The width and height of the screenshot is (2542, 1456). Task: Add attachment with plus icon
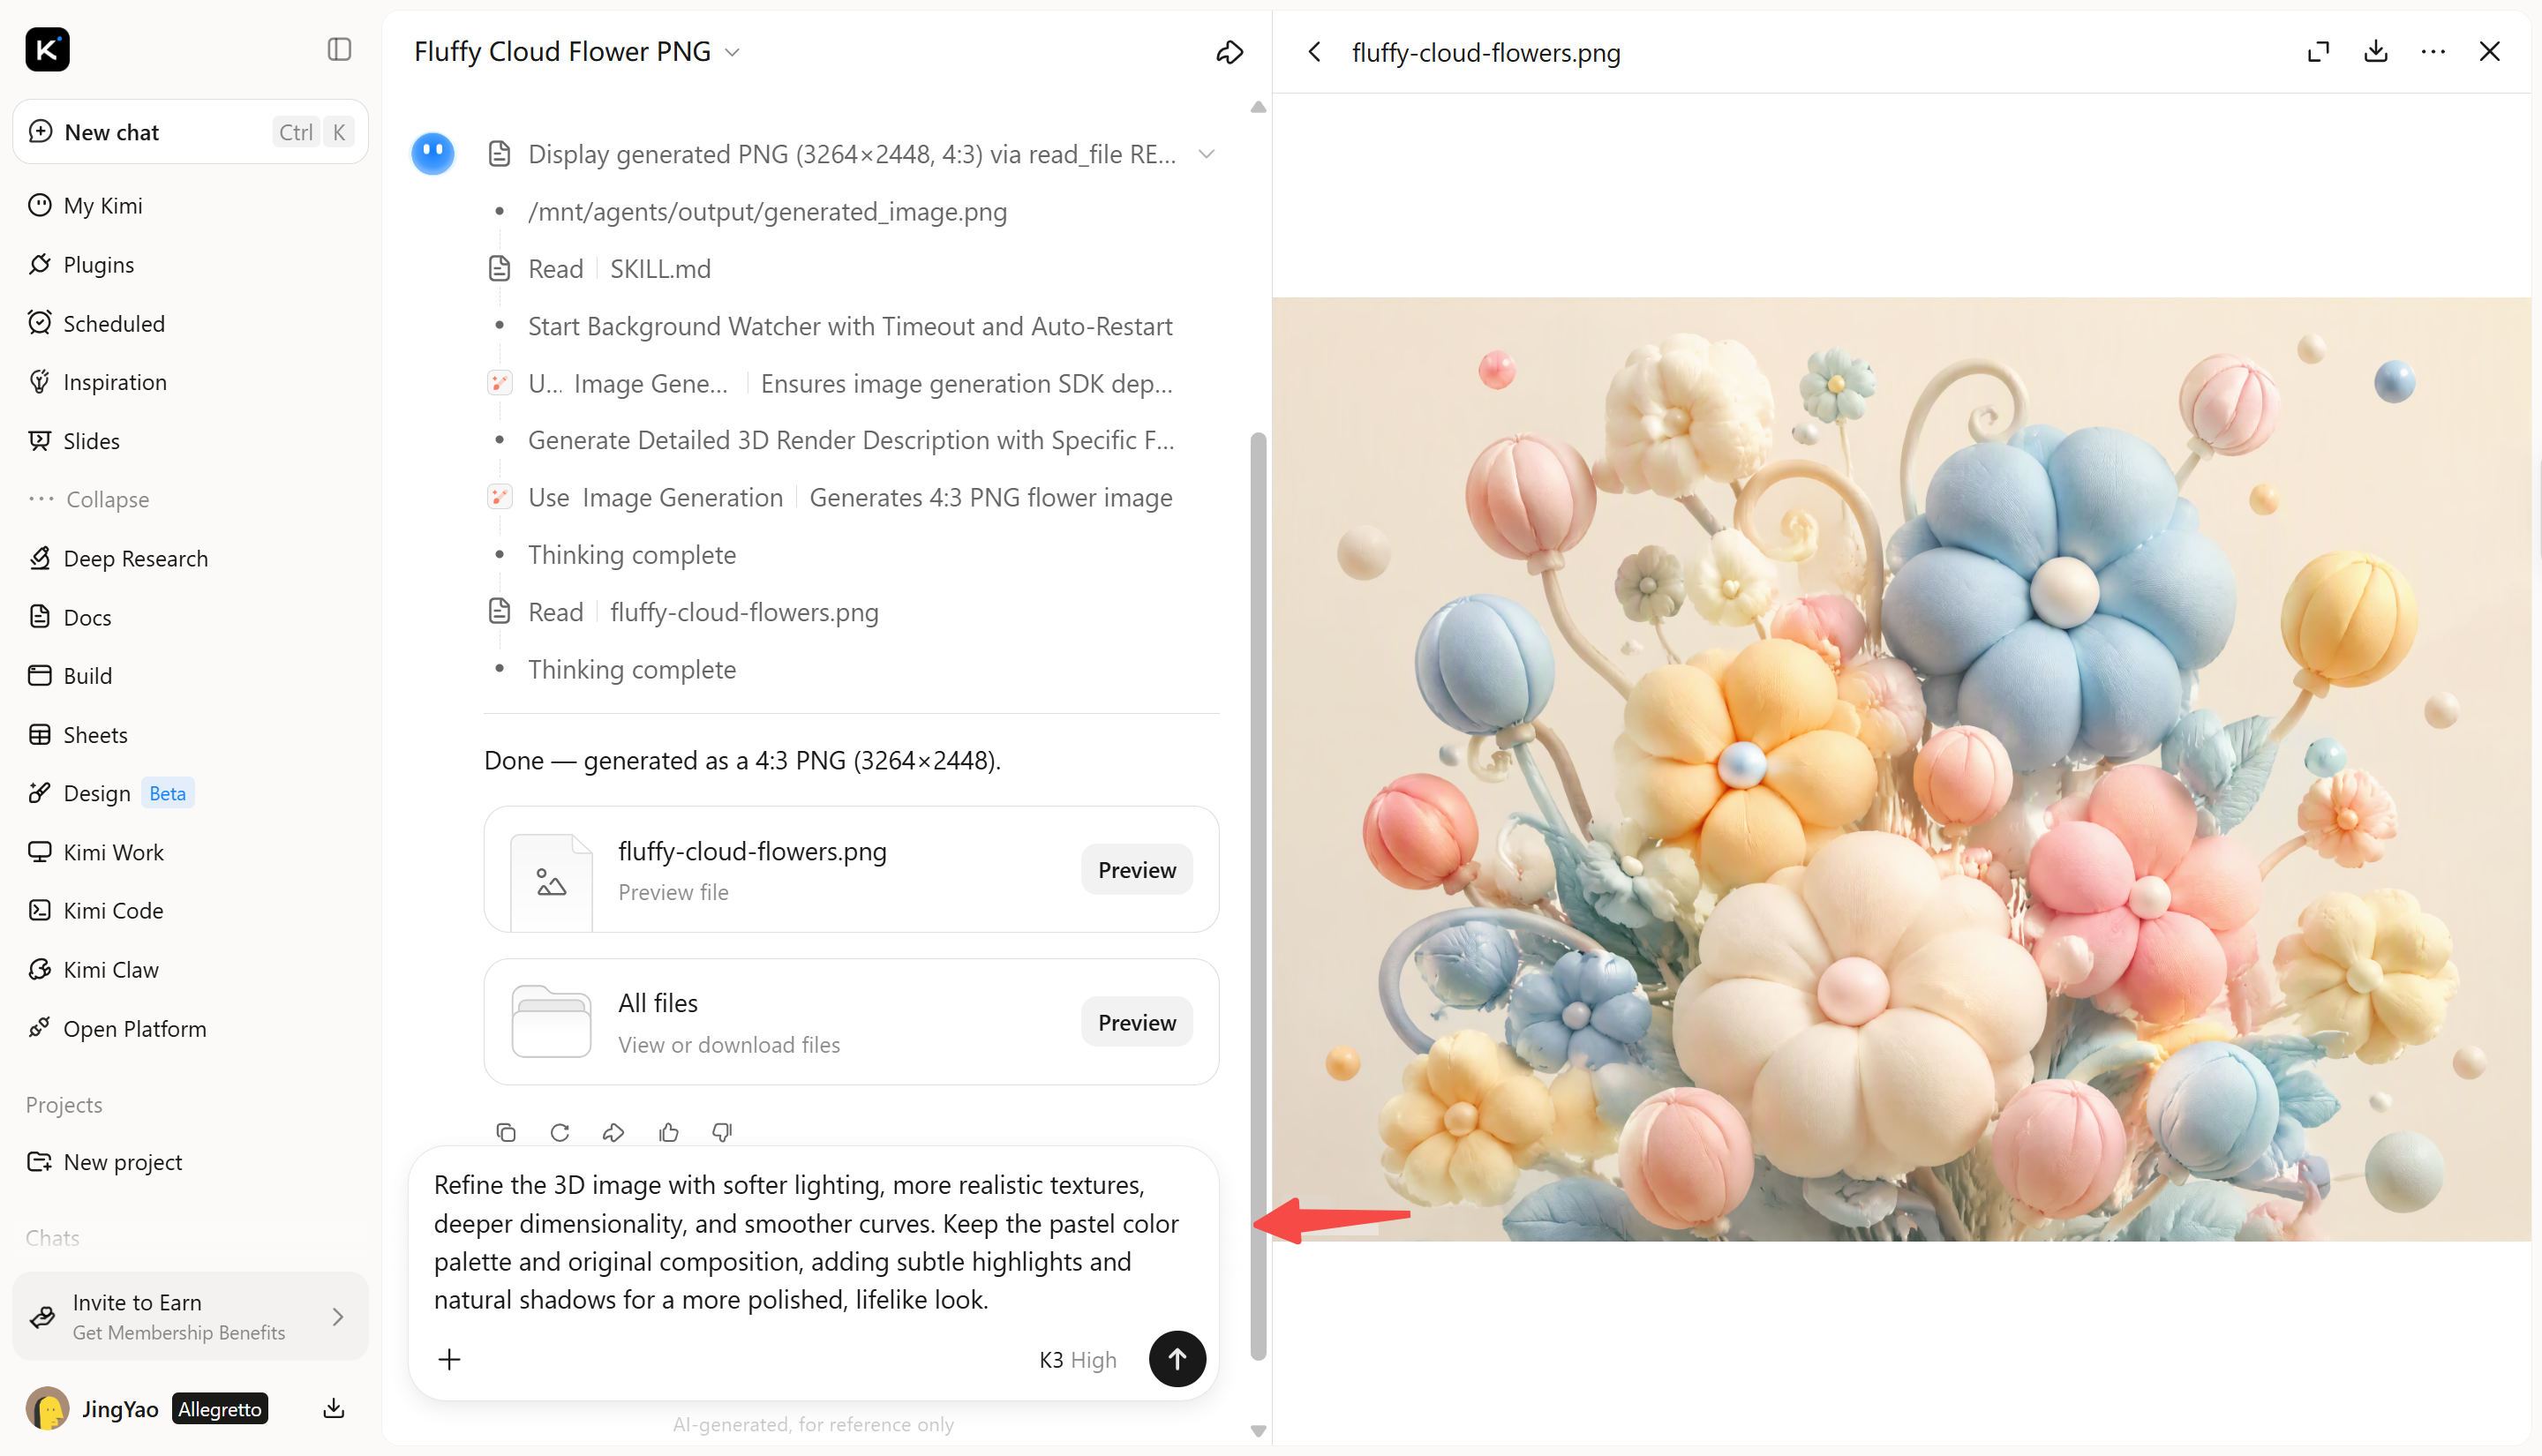450,1359
